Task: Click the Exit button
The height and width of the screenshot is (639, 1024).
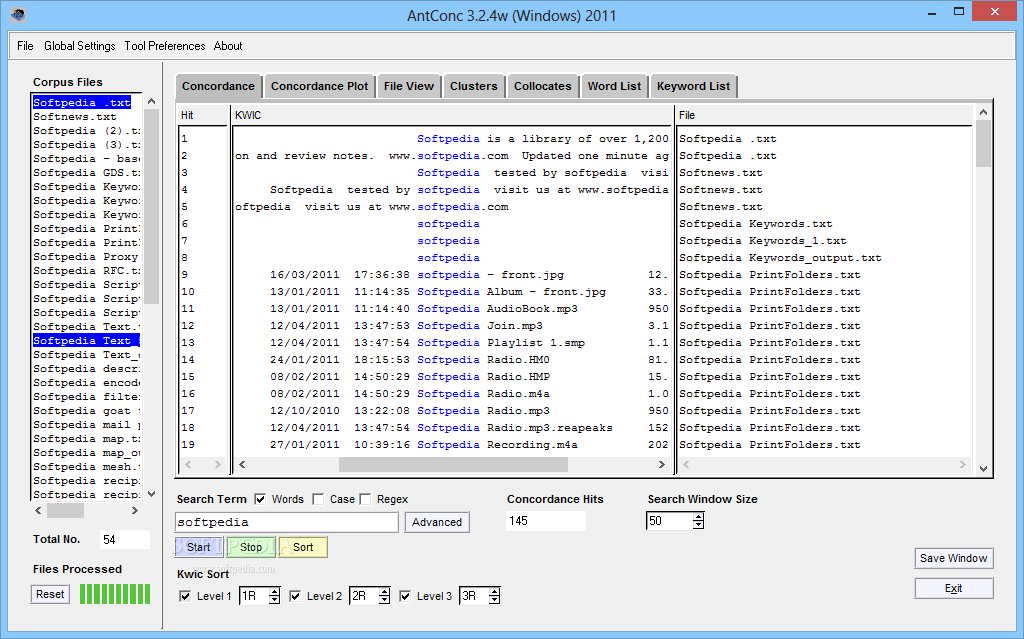Action: tap(953, 588)
